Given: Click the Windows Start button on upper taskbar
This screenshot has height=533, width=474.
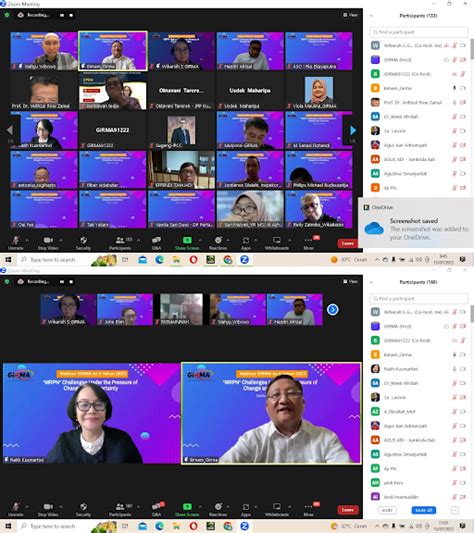Looking at the screenshot, I should (x=8, y=260).
